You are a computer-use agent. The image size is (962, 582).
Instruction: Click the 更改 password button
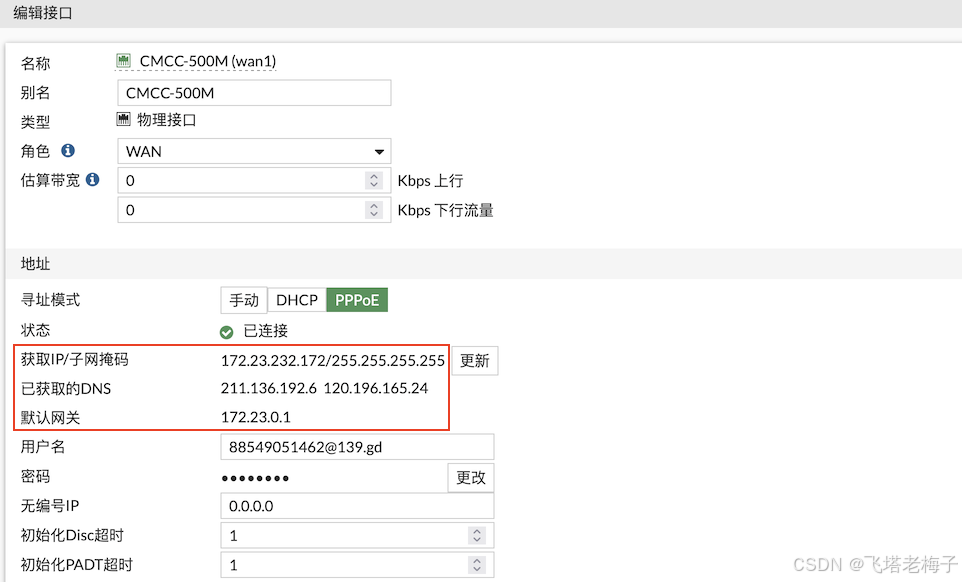(x=471, y=477)
